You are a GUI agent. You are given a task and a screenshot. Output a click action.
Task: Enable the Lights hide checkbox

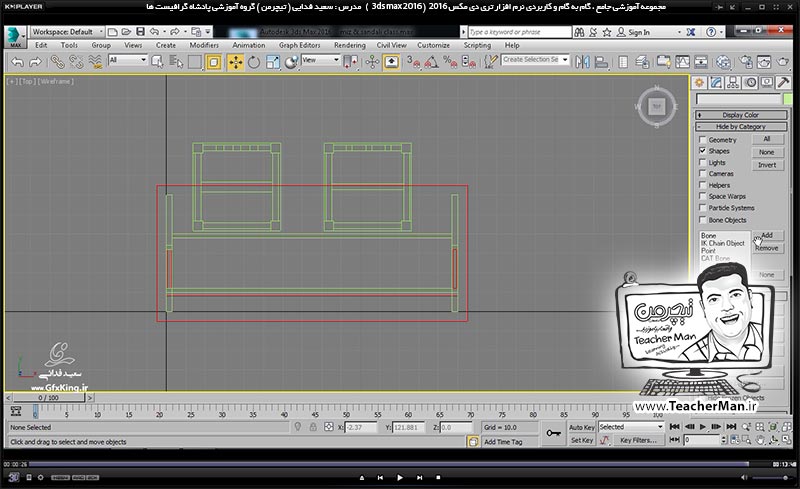click(703, 162)
